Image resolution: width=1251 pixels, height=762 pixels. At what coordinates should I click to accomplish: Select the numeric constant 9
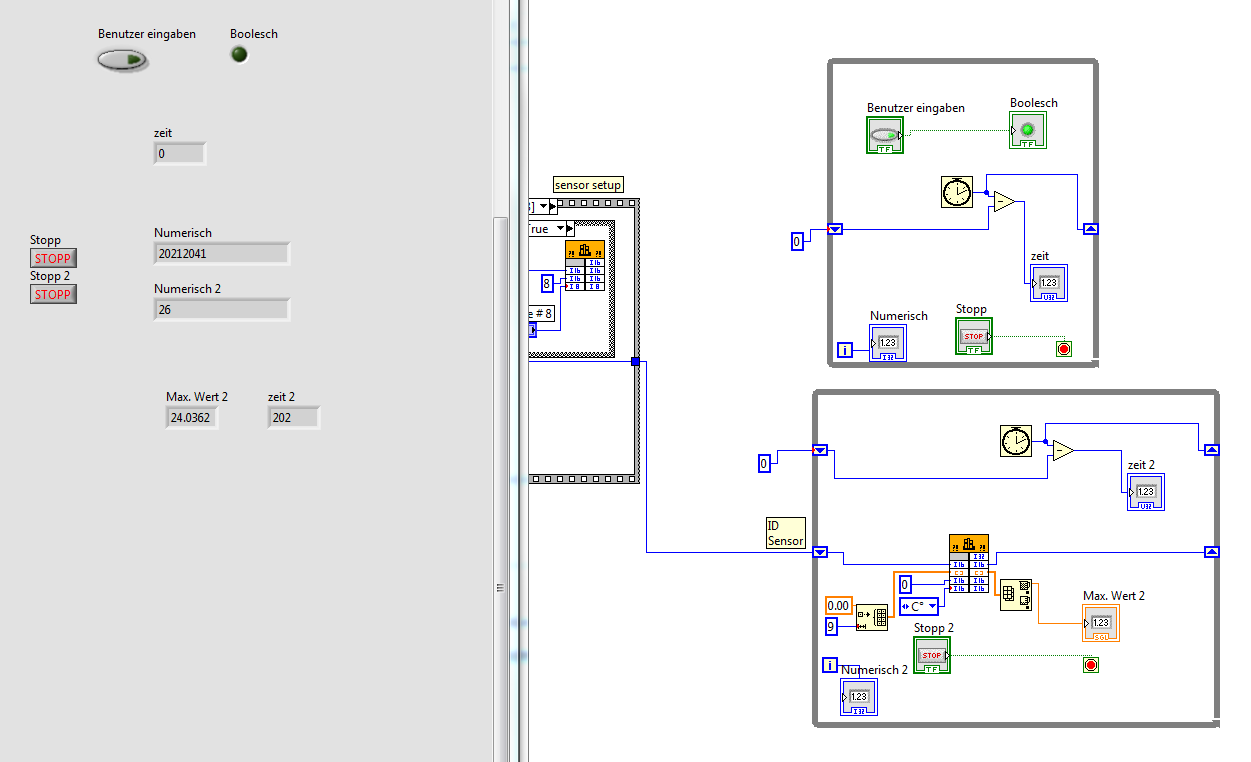click(x=831, y=626)
